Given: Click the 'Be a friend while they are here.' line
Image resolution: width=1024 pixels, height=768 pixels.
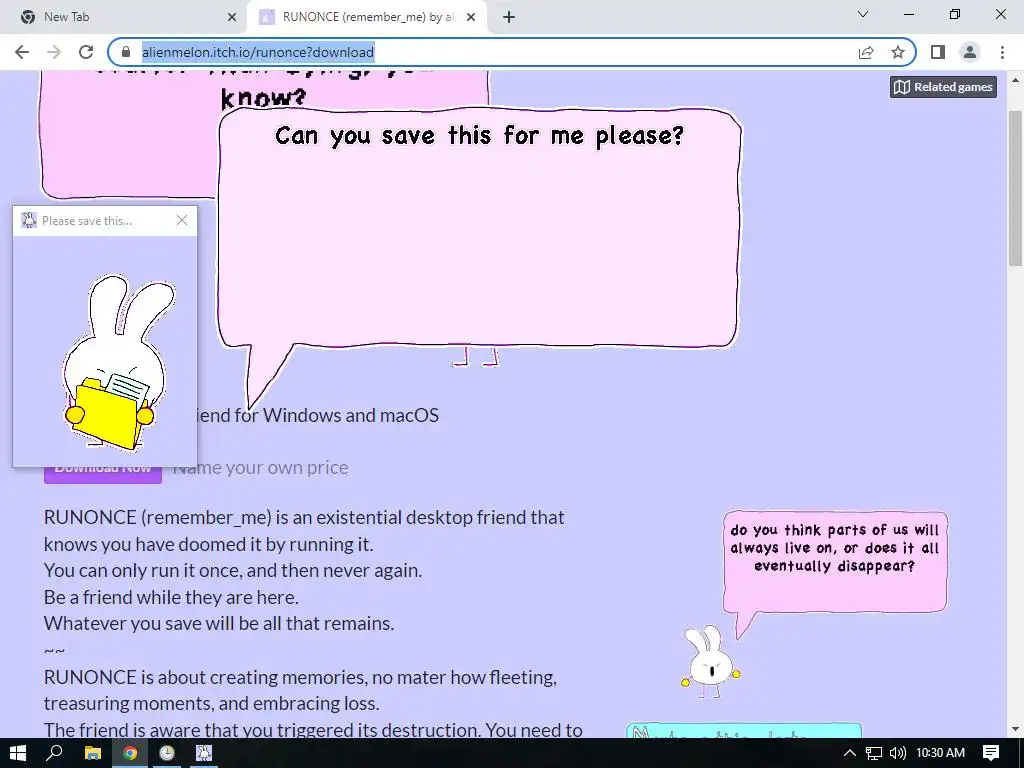Looking at the screenshot, I should tap(171, 597).
